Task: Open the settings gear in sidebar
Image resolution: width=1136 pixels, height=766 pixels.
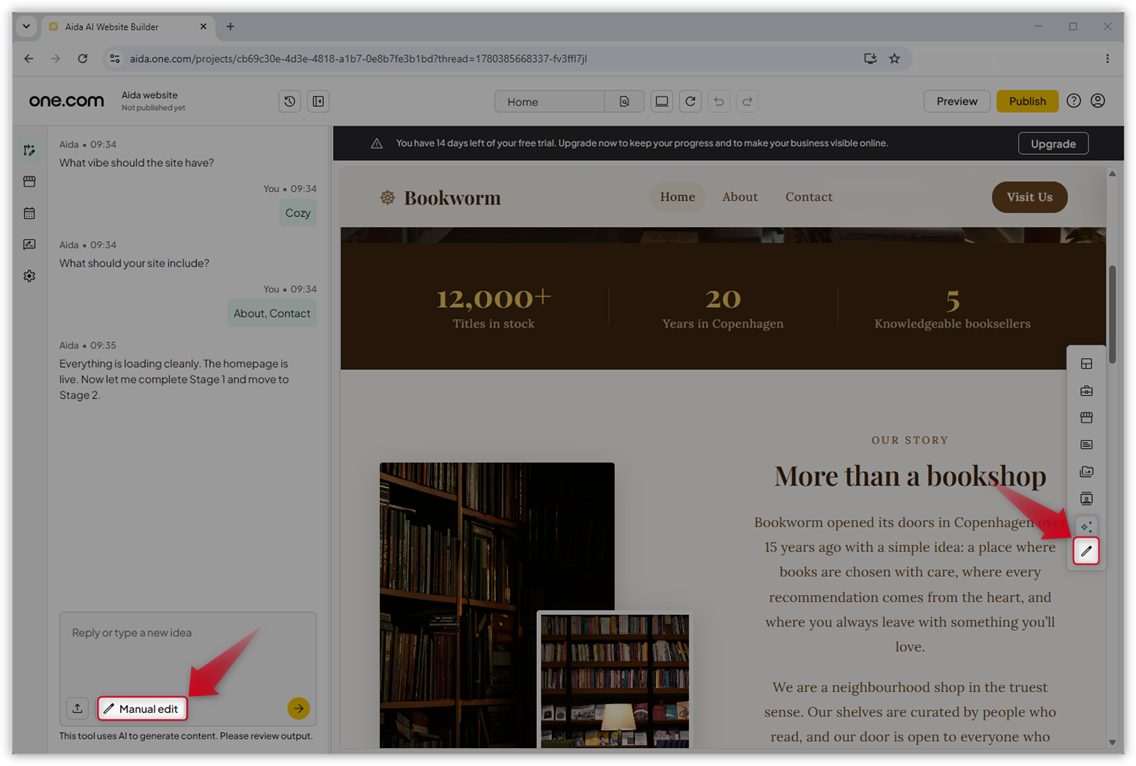Action: 29,276
